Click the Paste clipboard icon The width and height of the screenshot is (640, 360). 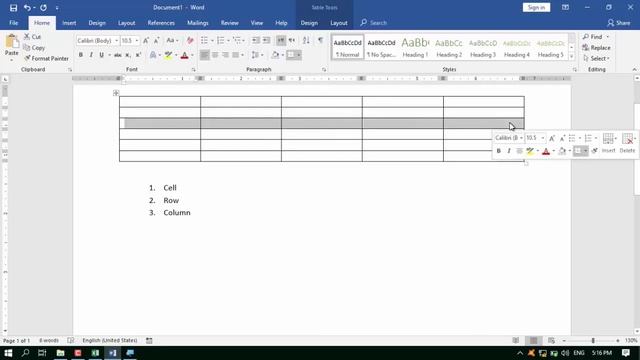point(11,42)
